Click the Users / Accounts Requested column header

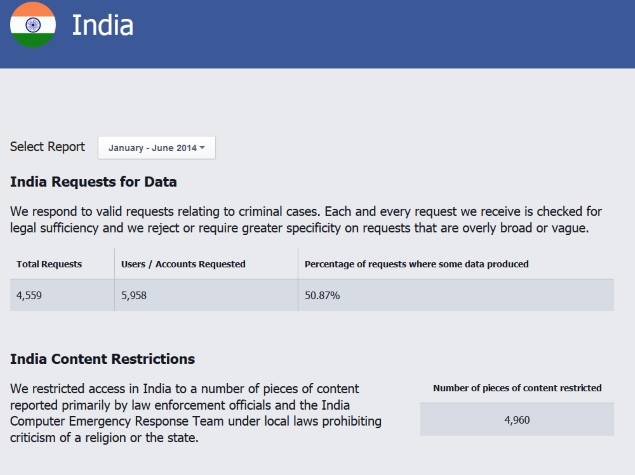click(x=183, y=264)
